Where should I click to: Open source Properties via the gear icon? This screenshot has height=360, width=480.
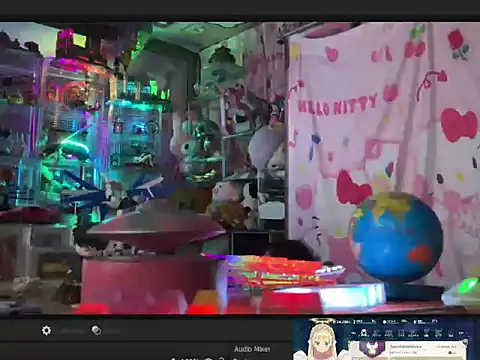(x=46, y=330)
